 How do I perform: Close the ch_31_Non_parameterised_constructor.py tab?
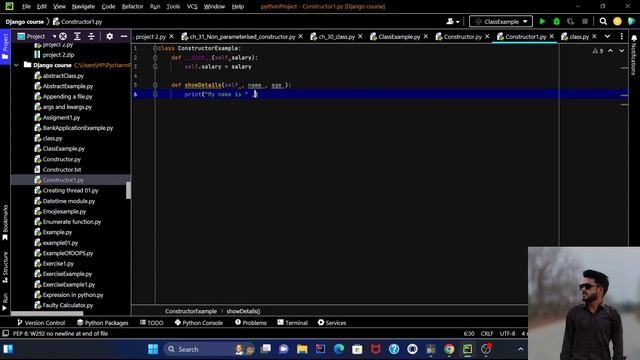(300, 36)
